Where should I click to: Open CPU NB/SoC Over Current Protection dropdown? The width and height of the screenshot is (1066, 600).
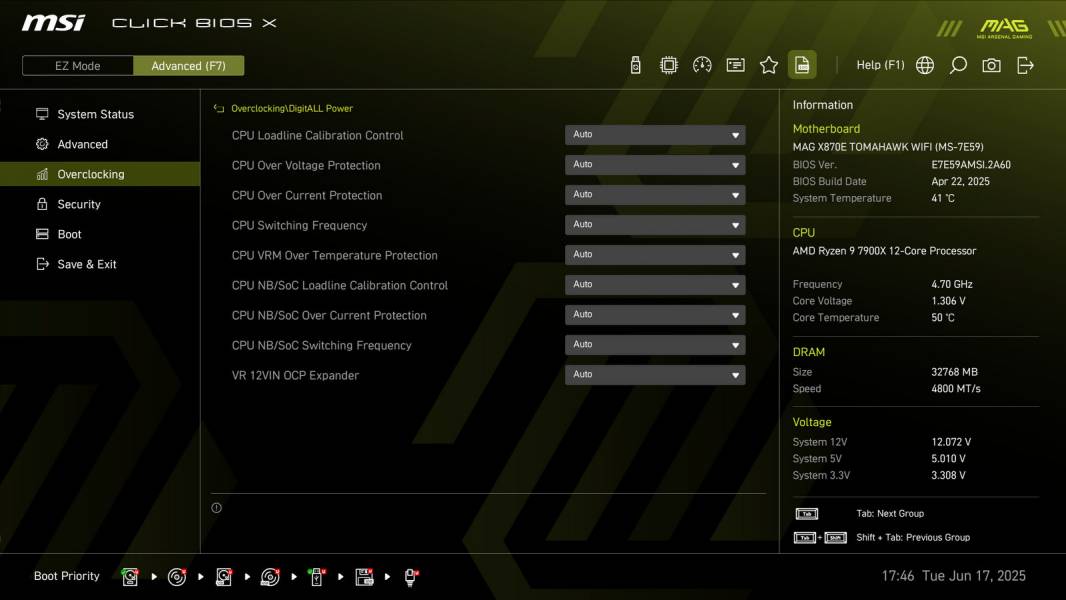(x=655, y=314)
